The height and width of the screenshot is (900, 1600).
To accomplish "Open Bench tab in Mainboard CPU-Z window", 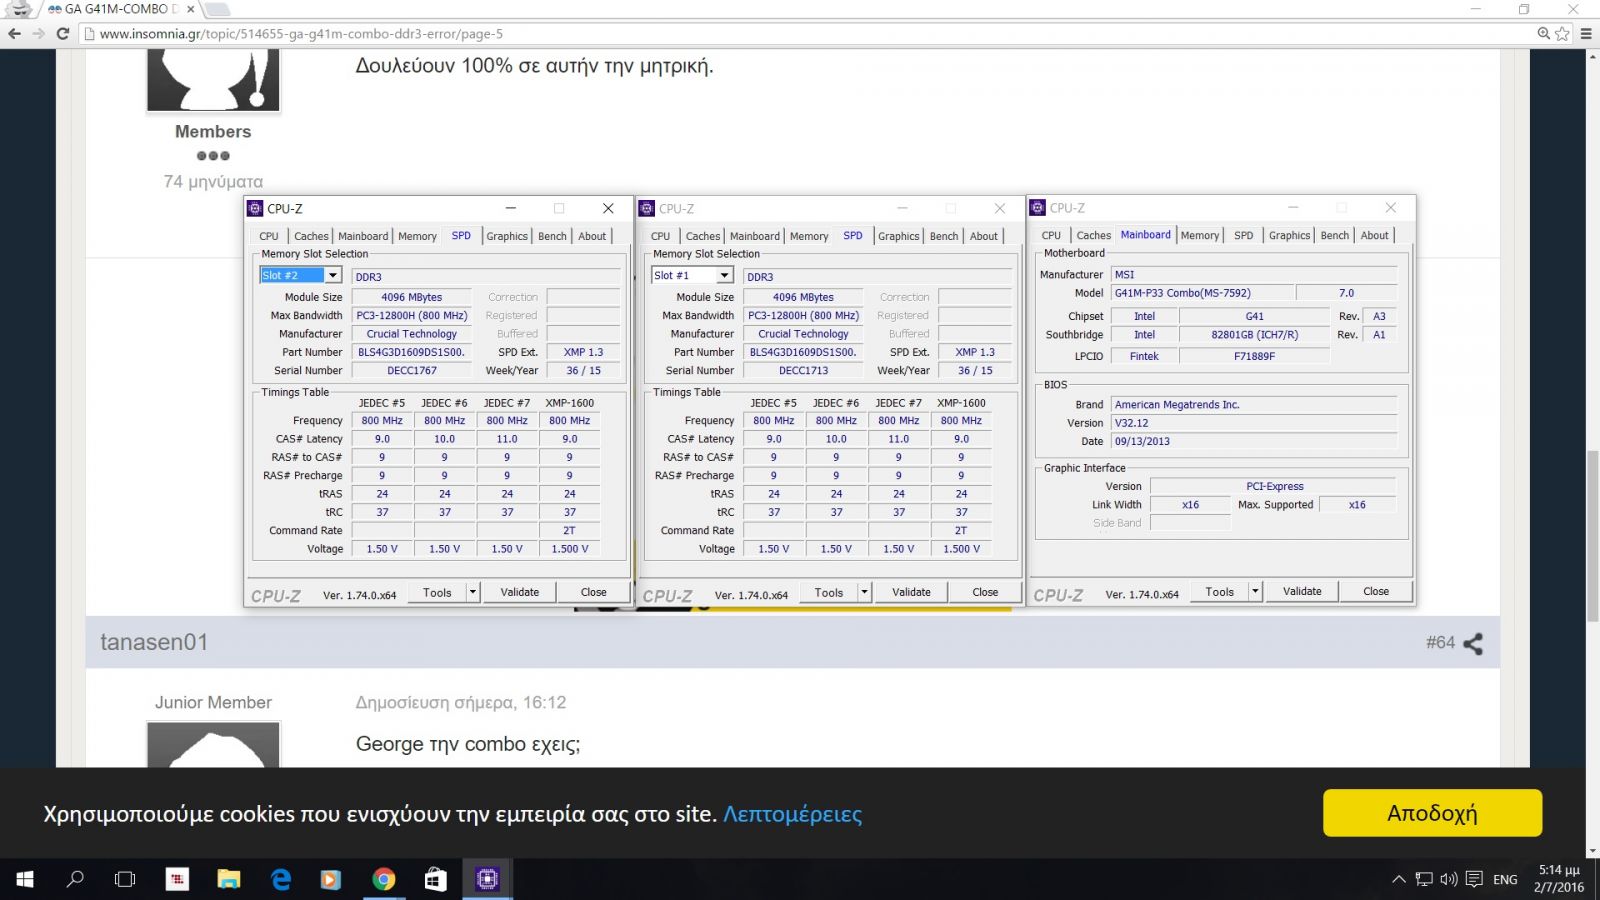I will (x=1335, y=235).
